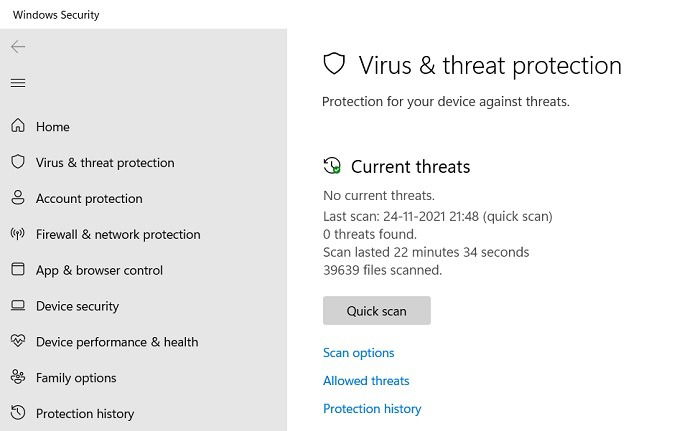This screenshot has height=431, width=700.
Task: Select sidebar Protection history clock icon
Action: 18,413
